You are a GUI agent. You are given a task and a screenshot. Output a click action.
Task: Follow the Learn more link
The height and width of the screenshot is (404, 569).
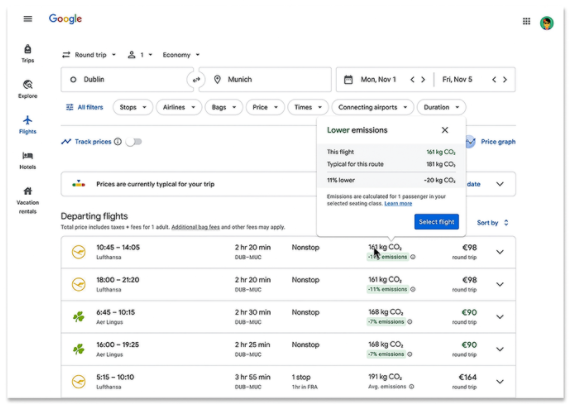(398, 204)
